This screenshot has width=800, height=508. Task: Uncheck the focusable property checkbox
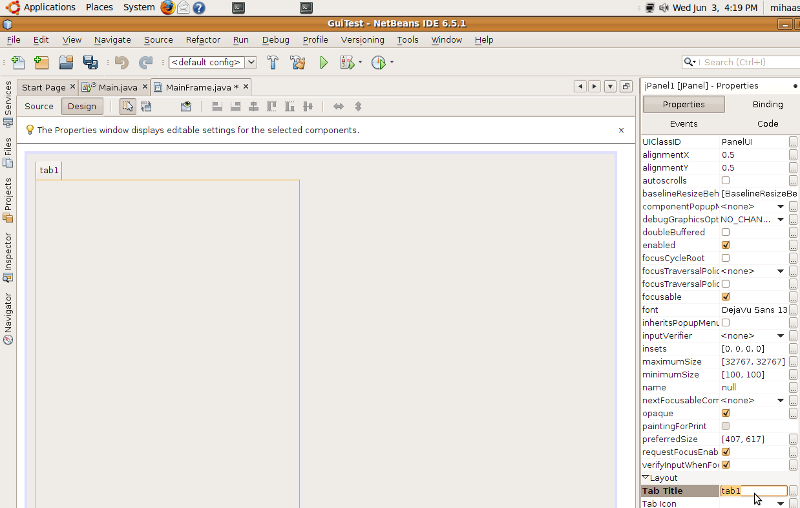tap(726, 297)
